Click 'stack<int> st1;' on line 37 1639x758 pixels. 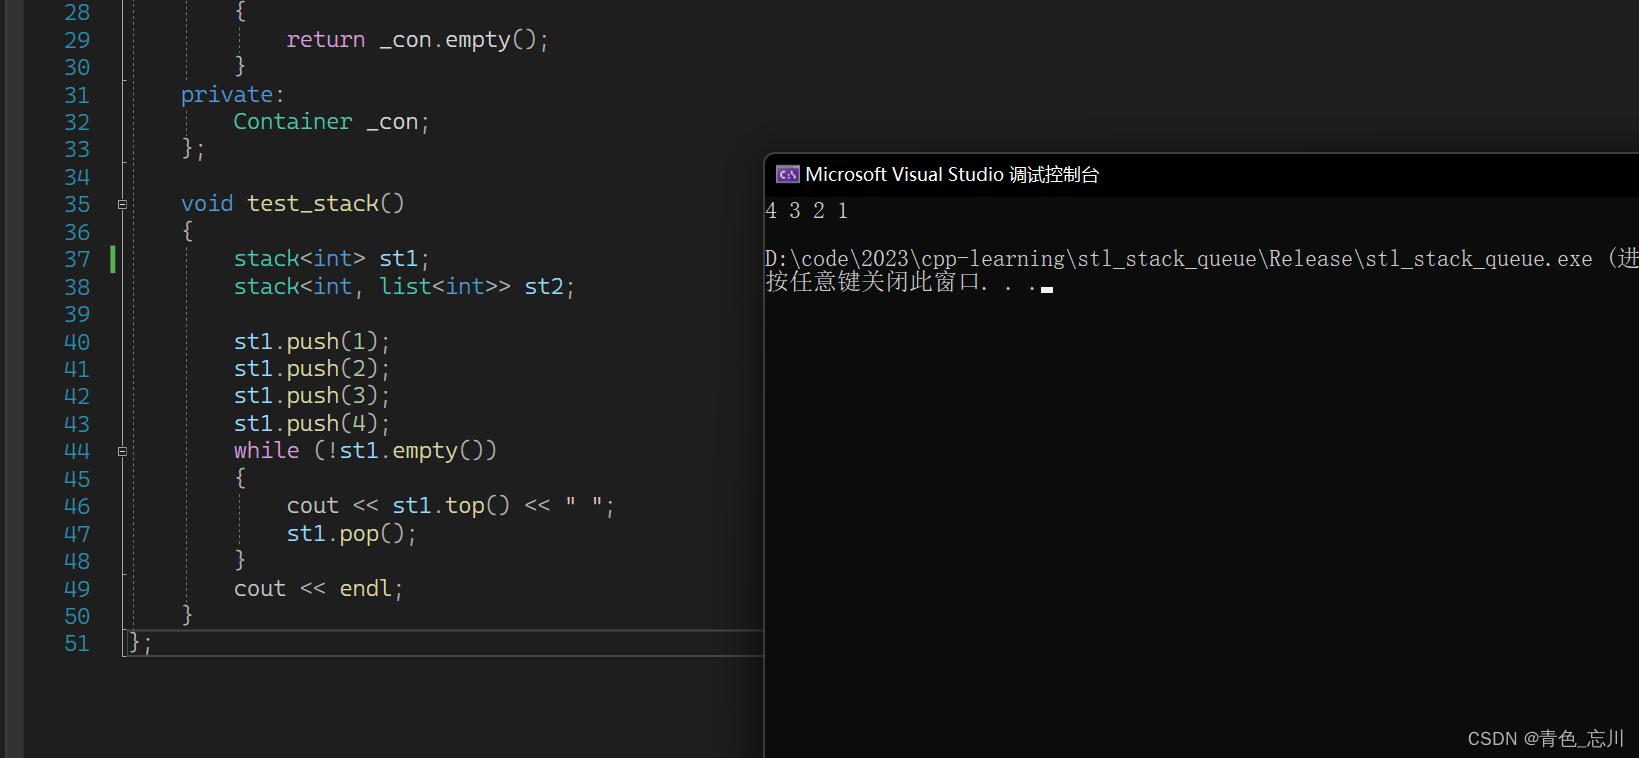click(331, 259)
